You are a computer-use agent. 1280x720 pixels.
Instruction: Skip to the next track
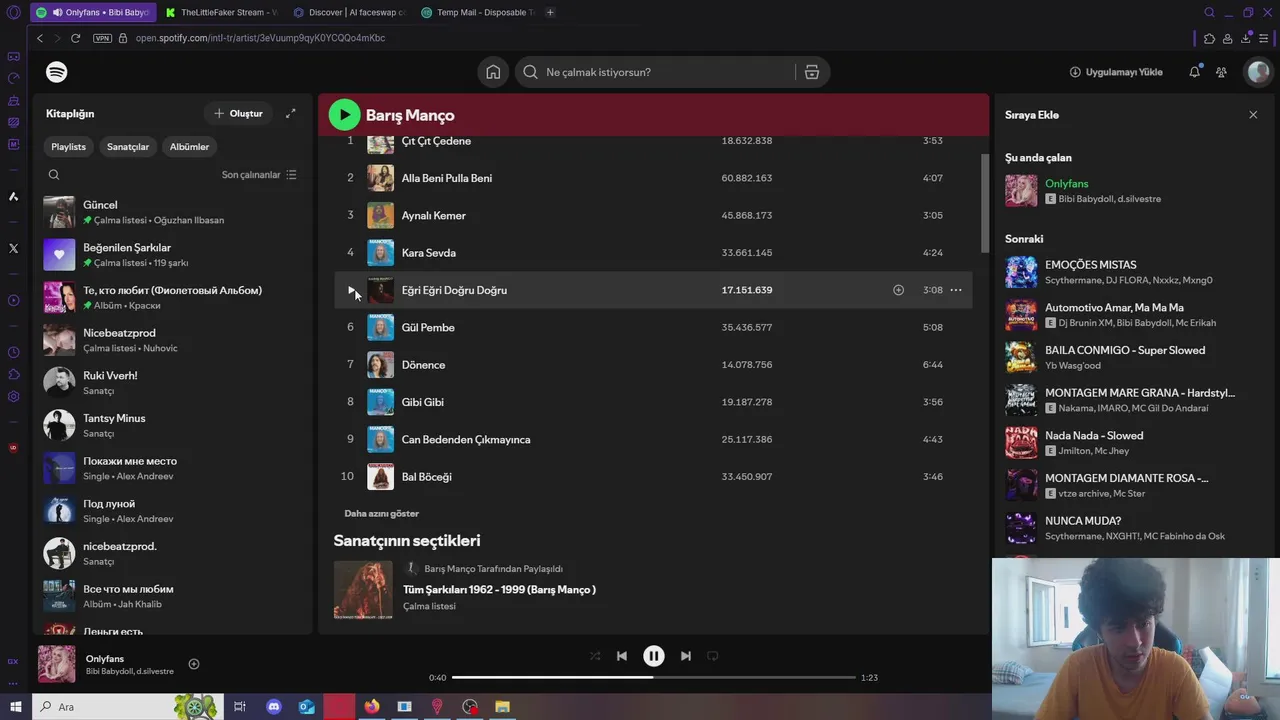[685, 656]
